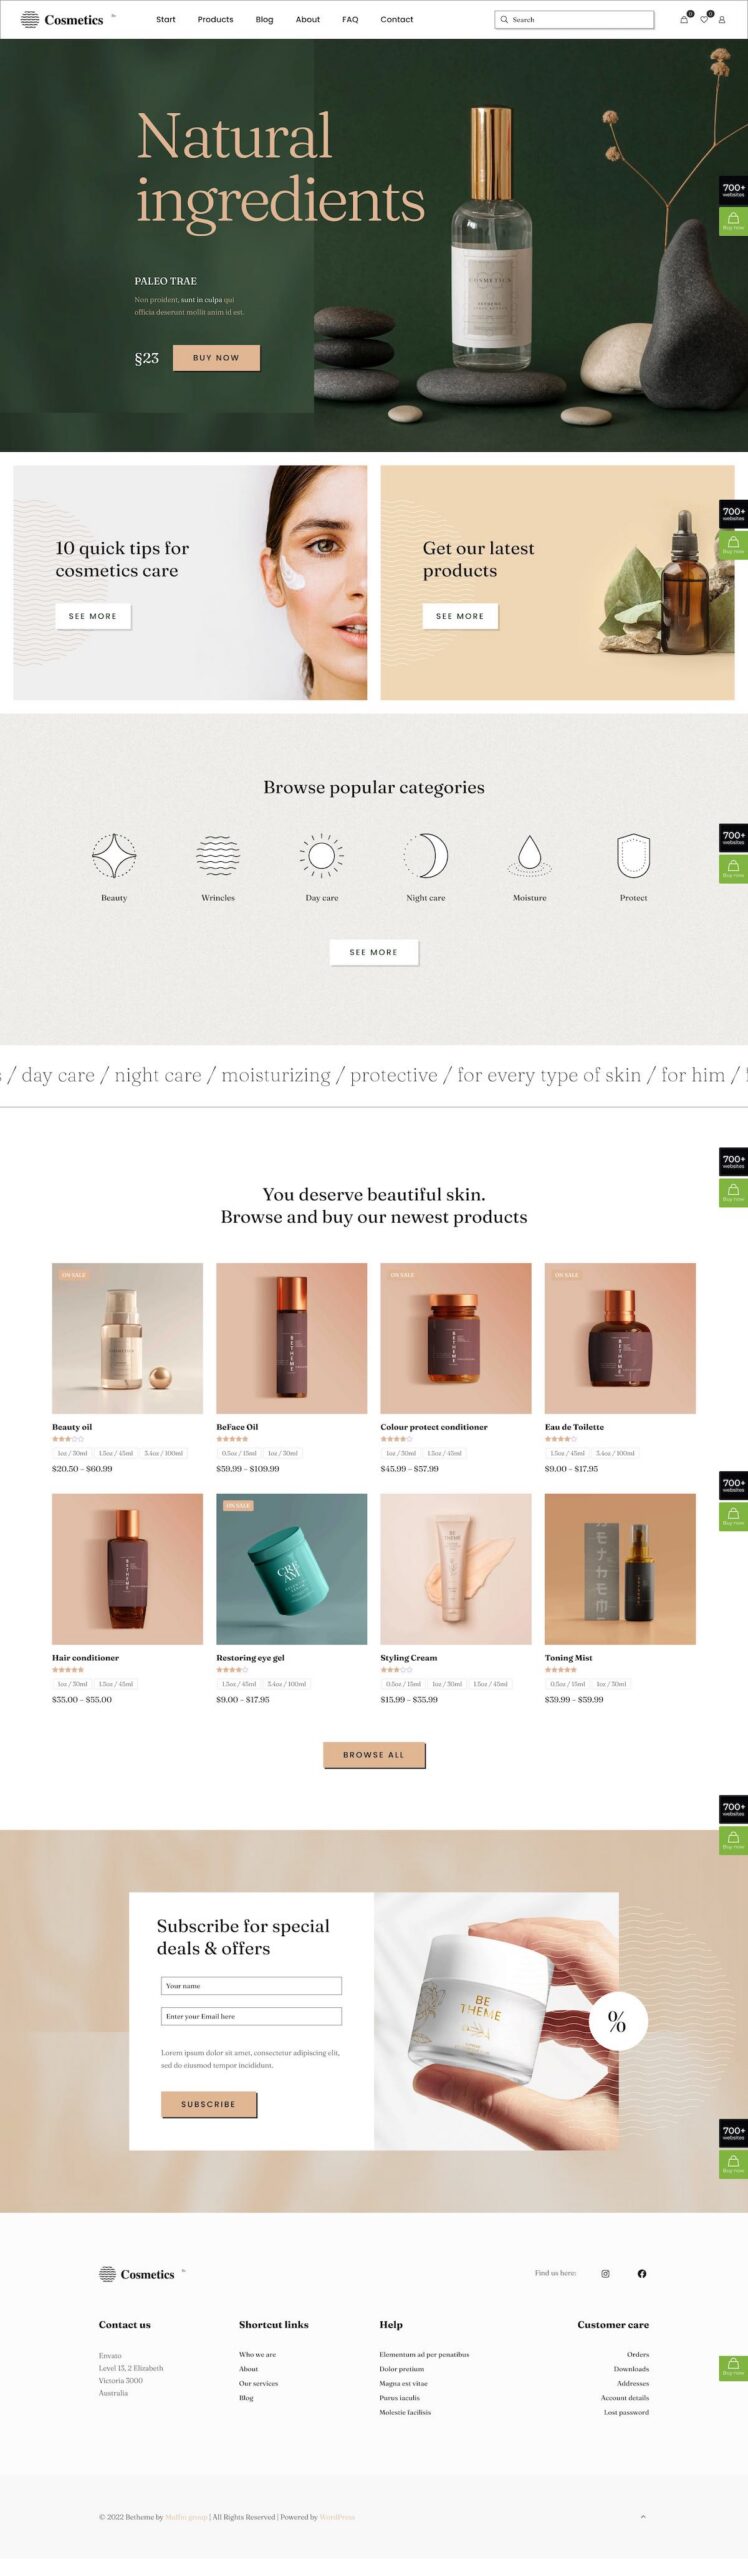Select the 3.4oz / 100ml option for Restoring eye gel
This screenshot has height=2560, width=748.
coord(287,1684)
